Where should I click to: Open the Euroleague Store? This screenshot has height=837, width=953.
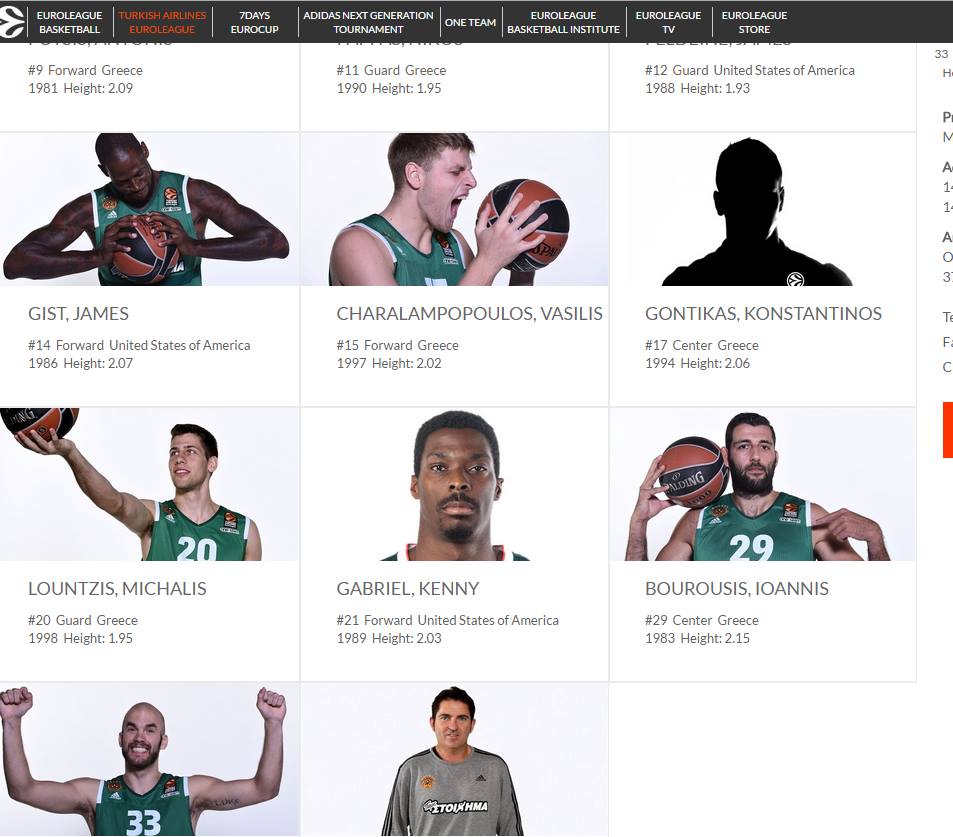(754, 22)
